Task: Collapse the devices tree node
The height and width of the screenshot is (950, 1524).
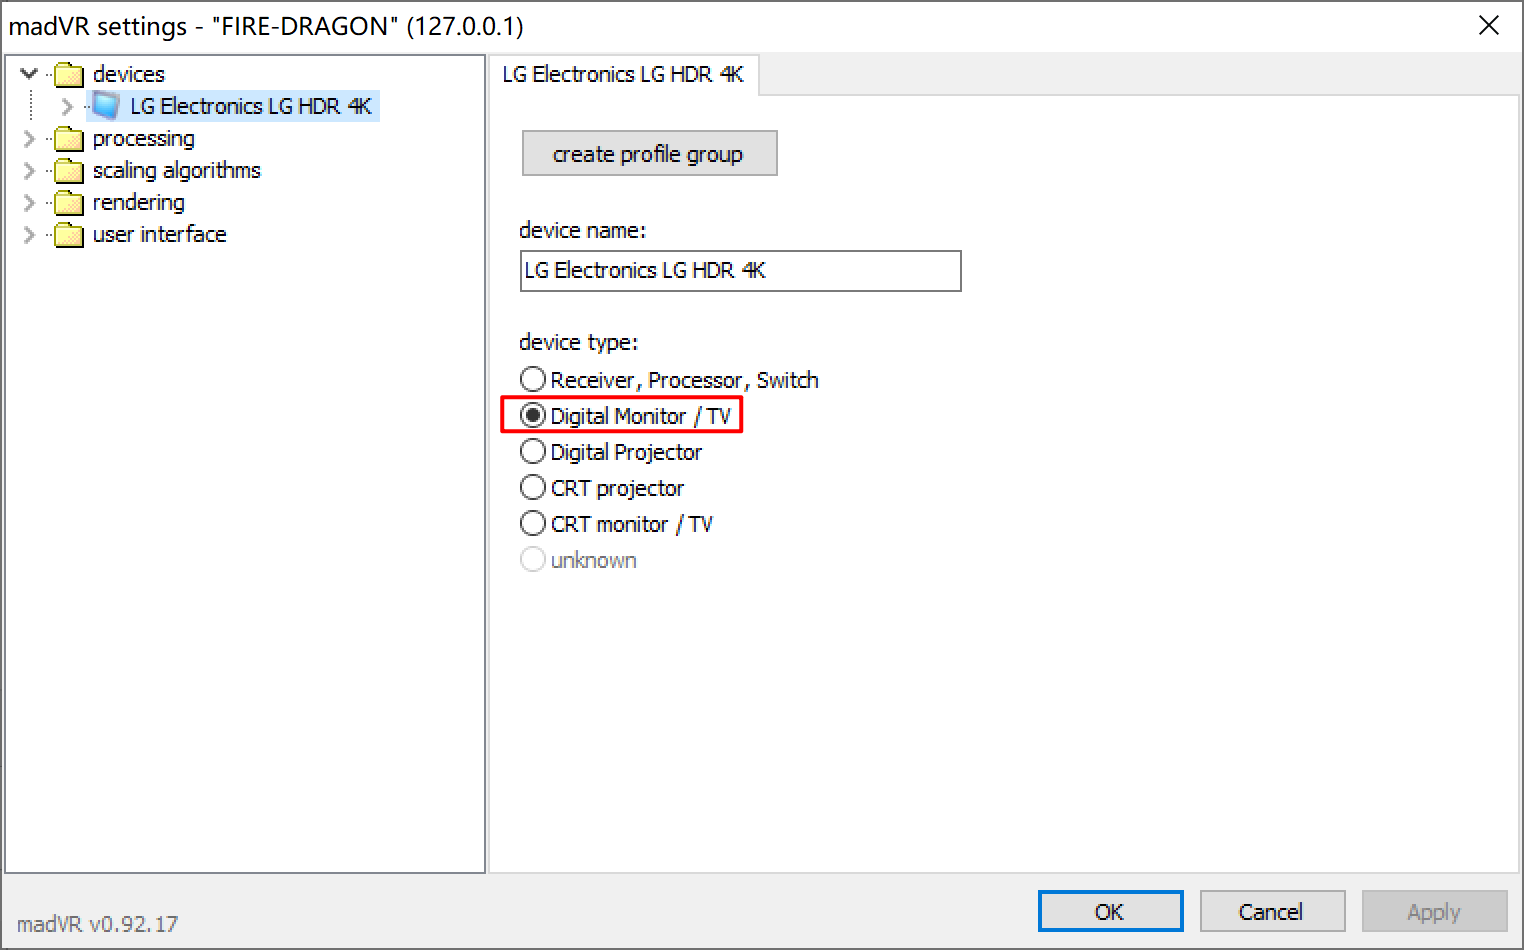Action: [x=29, y=73]
